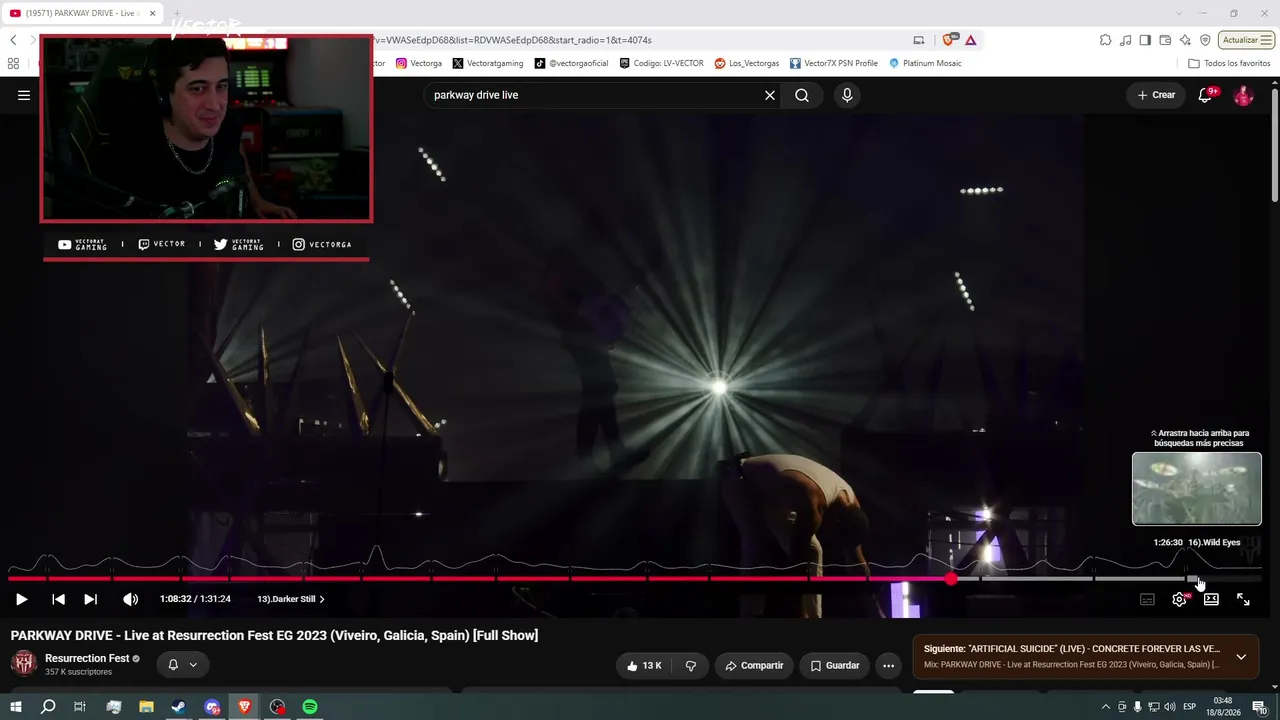
Task: Open the Crear menu
Action: tap(1156, 95)
